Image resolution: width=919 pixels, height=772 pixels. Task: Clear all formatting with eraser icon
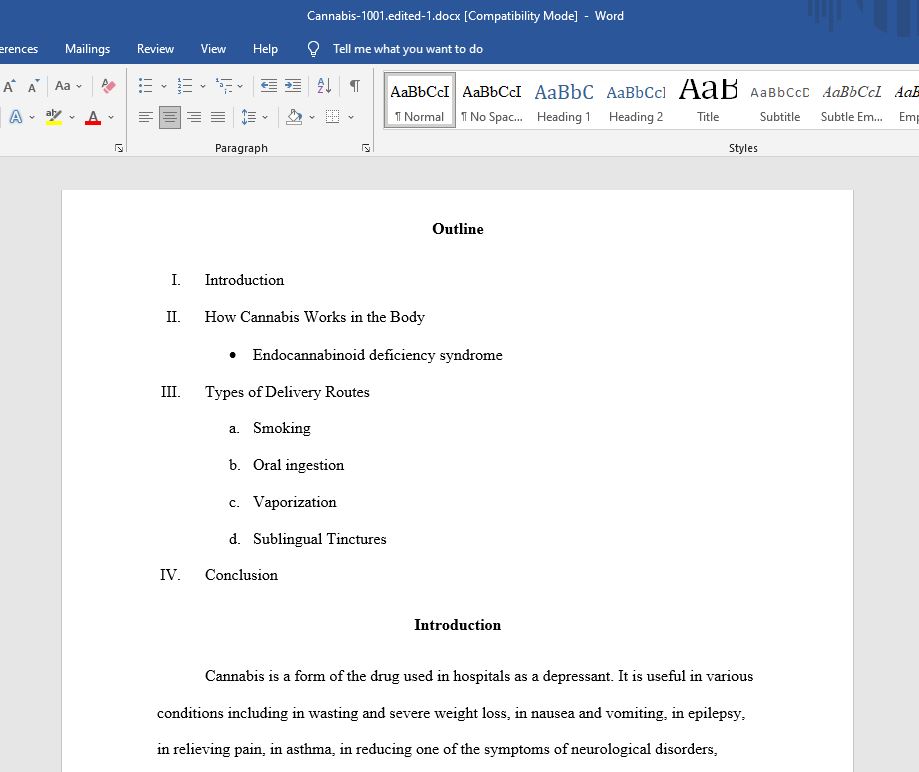[x=108, y=86]
